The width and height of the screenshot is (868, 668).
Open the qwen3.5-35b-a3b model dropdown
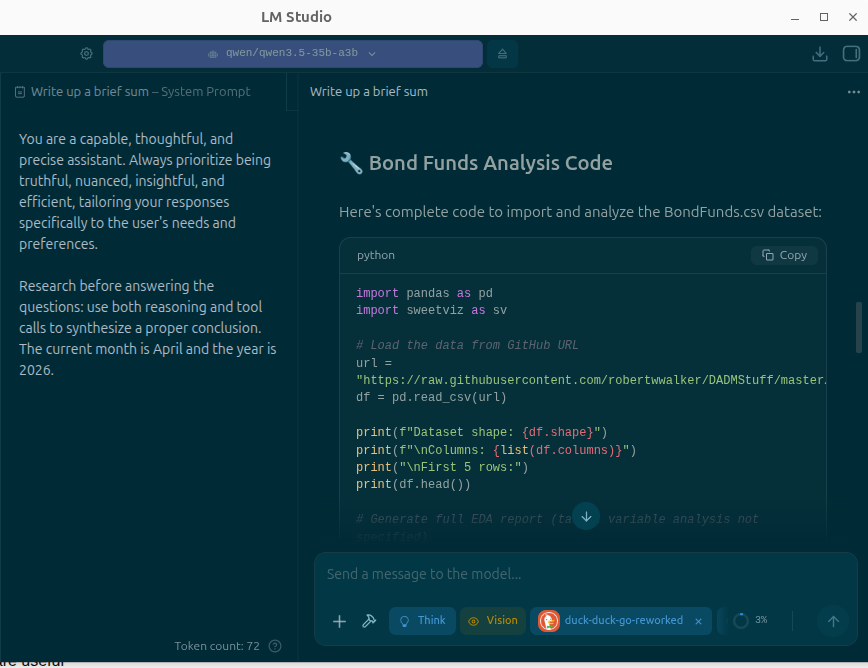click(x=292, y=54)
